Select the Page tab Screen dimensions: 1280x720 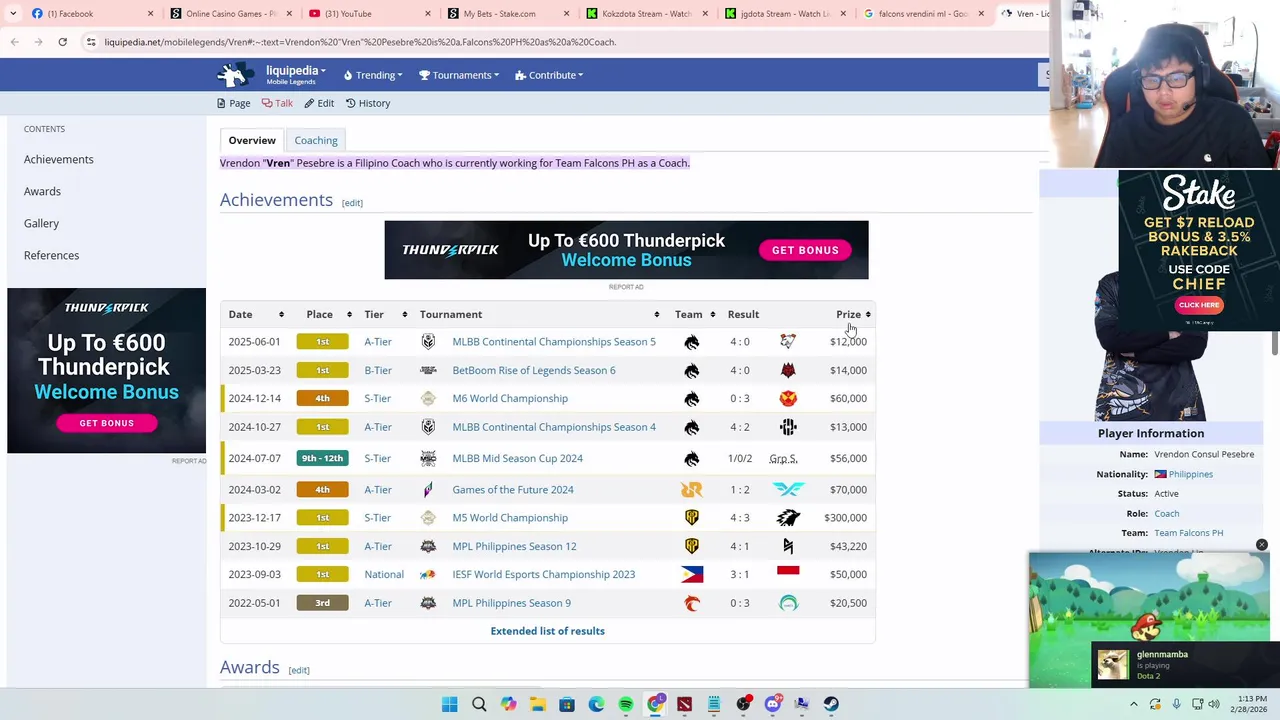[x=234, y=103]
